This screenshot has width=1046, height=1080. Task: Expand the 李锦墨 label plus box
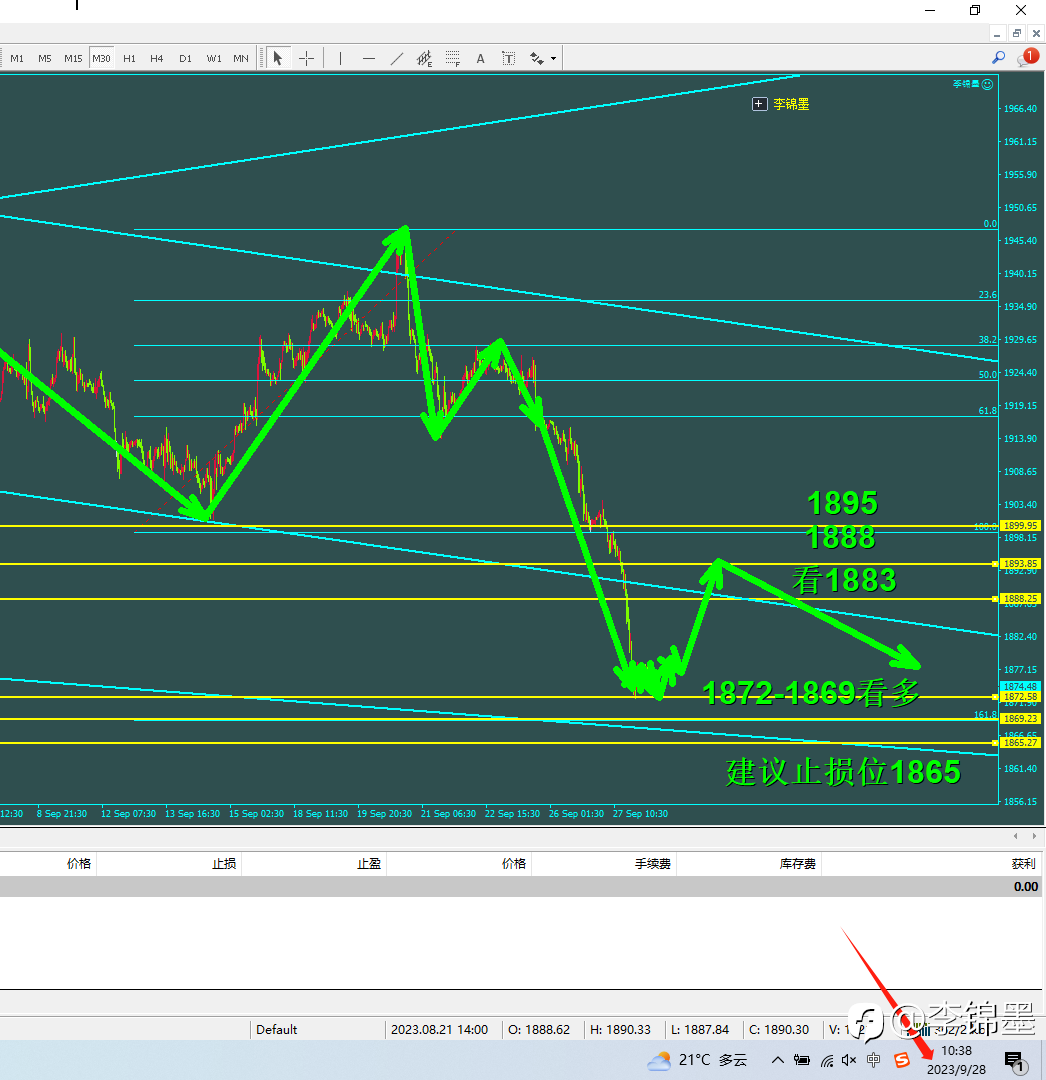pyautogui.click(x=760, y=104)
